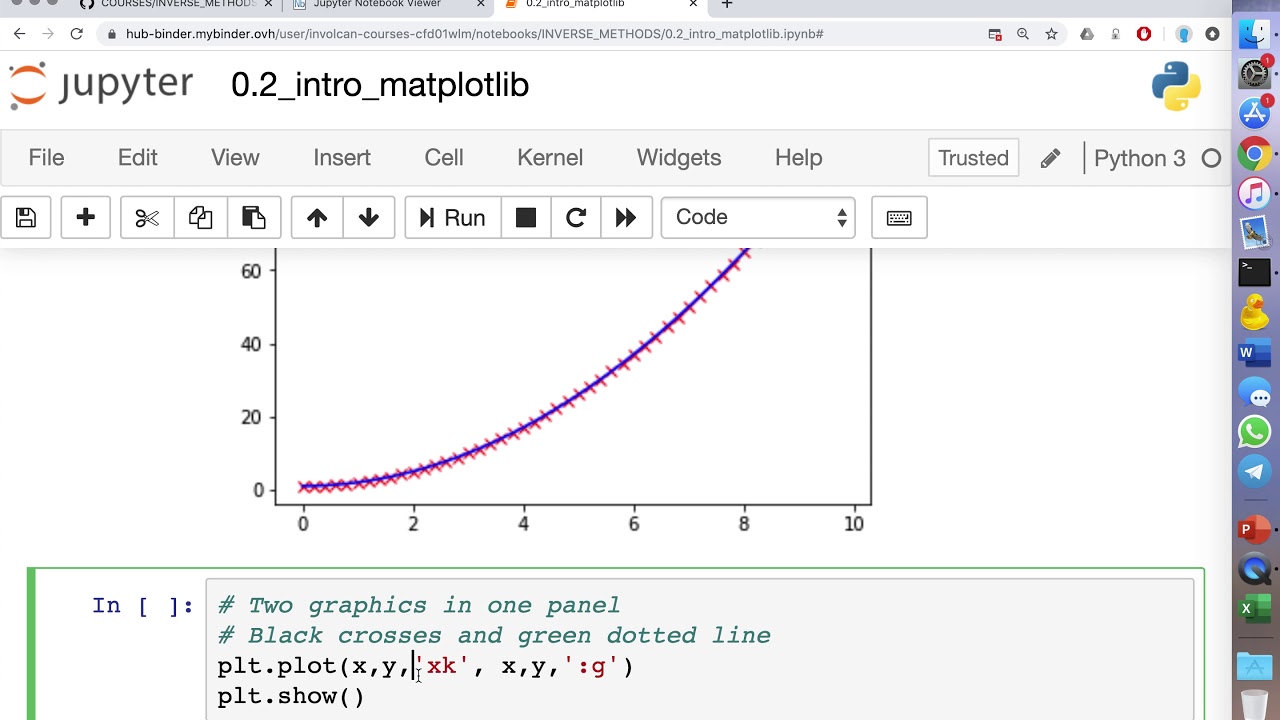Move the selected cell down
Viewport: 1280px width, 720px height.
[369, 218]
